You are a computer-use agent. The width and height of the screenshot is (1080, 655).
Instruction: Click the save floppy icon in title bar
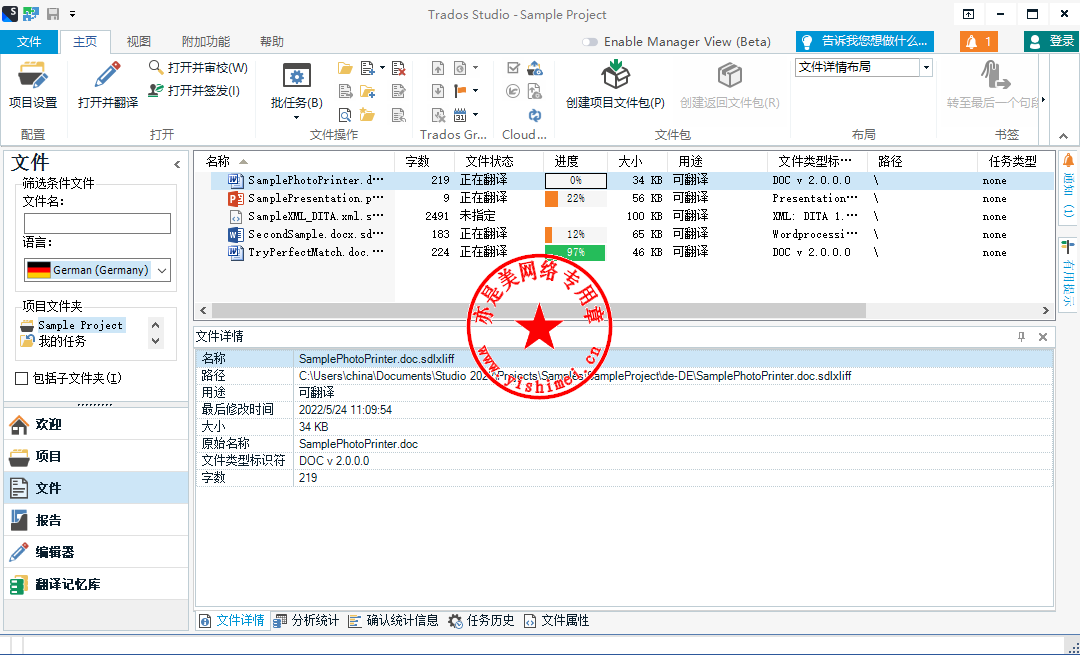pyautogui.click(x=53, y=14)
